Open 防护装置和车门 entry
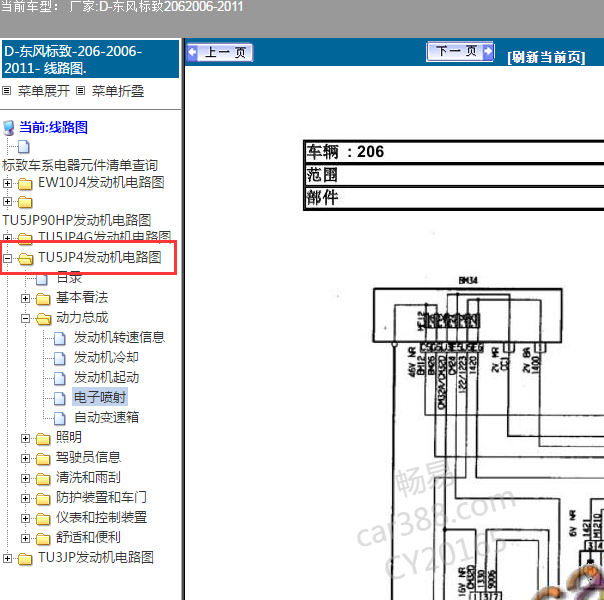 click(101, 497)
